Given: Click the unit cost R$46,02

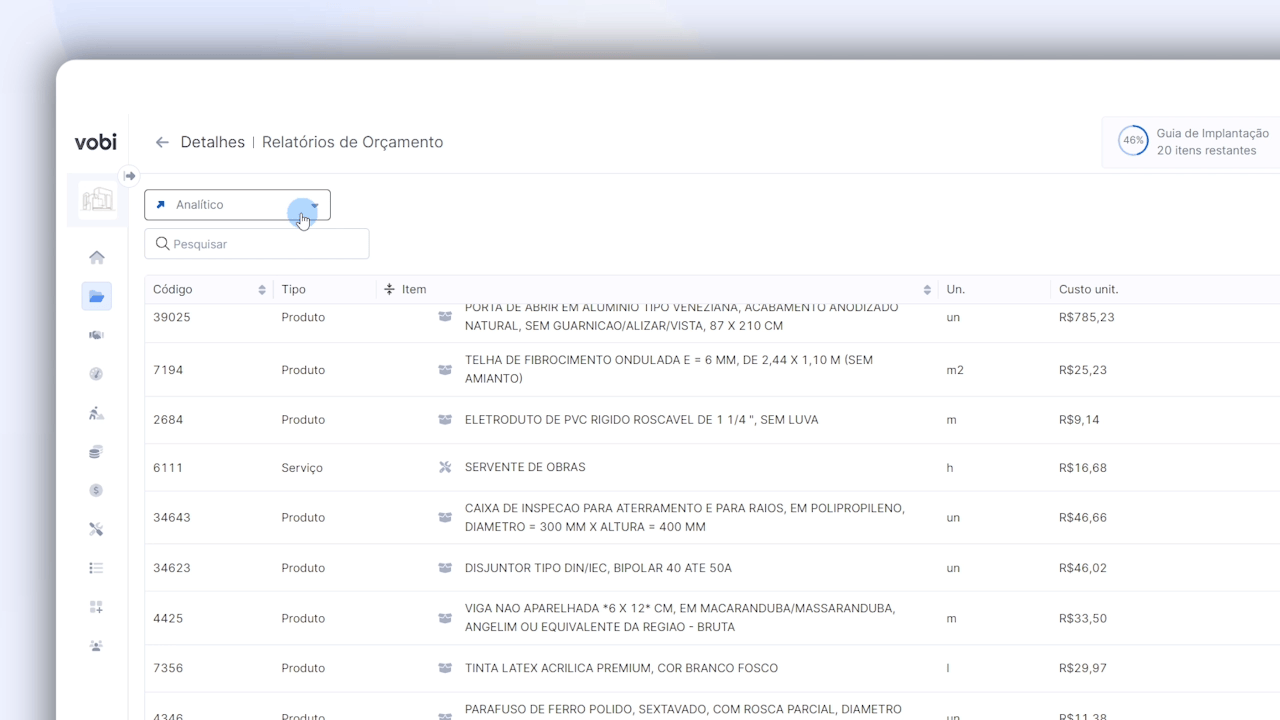Looking at the screenshot, I should (1083, 568).
